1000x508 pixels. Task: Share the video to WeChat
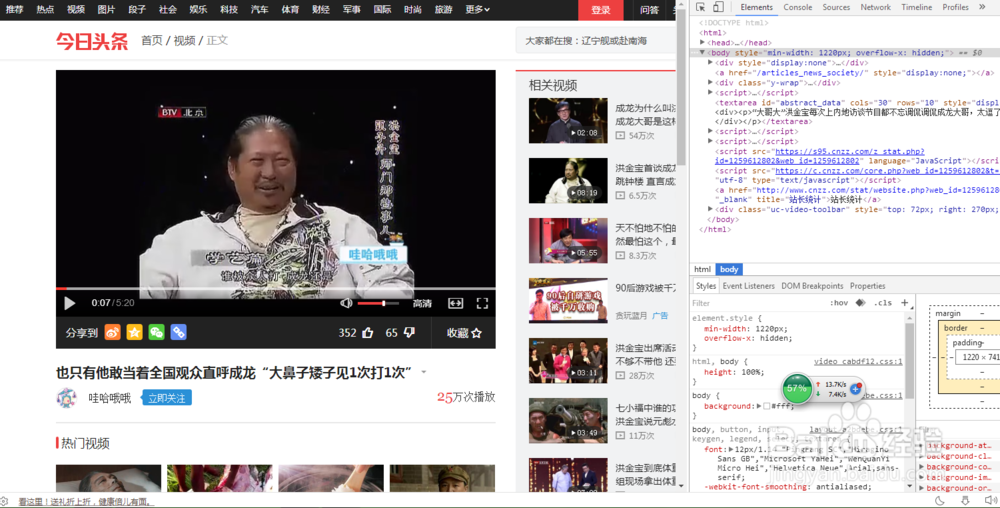[156, 332]
